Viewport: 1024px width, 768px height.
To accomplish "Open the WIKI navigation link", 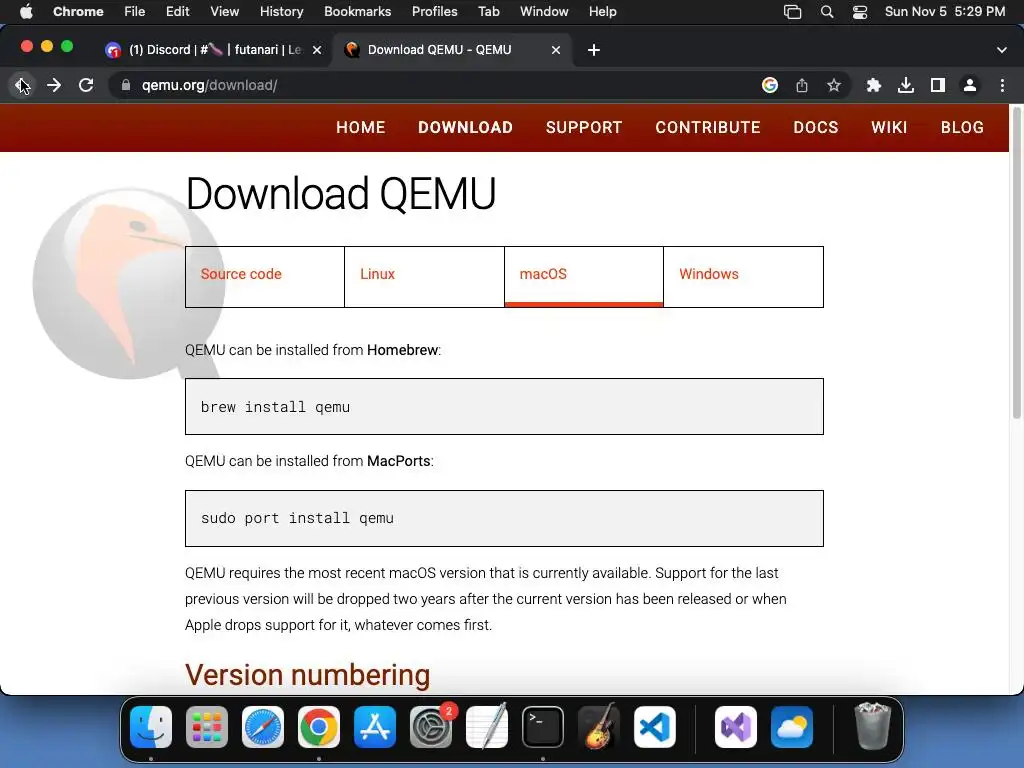I will tap(889, 127).
